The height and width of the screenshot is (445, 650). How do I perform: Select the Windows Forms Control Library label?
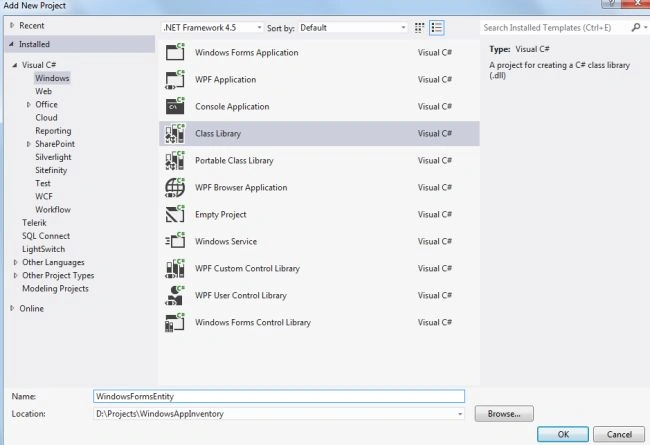(x=253, y=322)
